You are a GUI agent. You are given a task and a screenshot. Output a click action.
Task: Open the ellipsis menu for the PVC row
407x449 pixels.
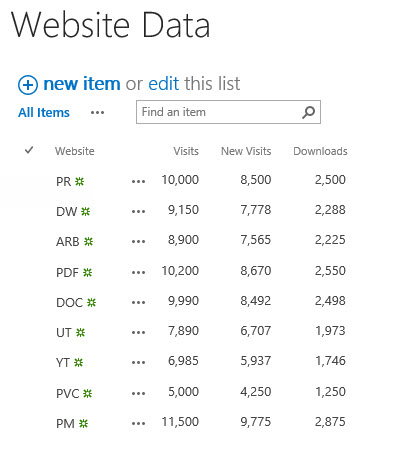click(x=138, y=393)
